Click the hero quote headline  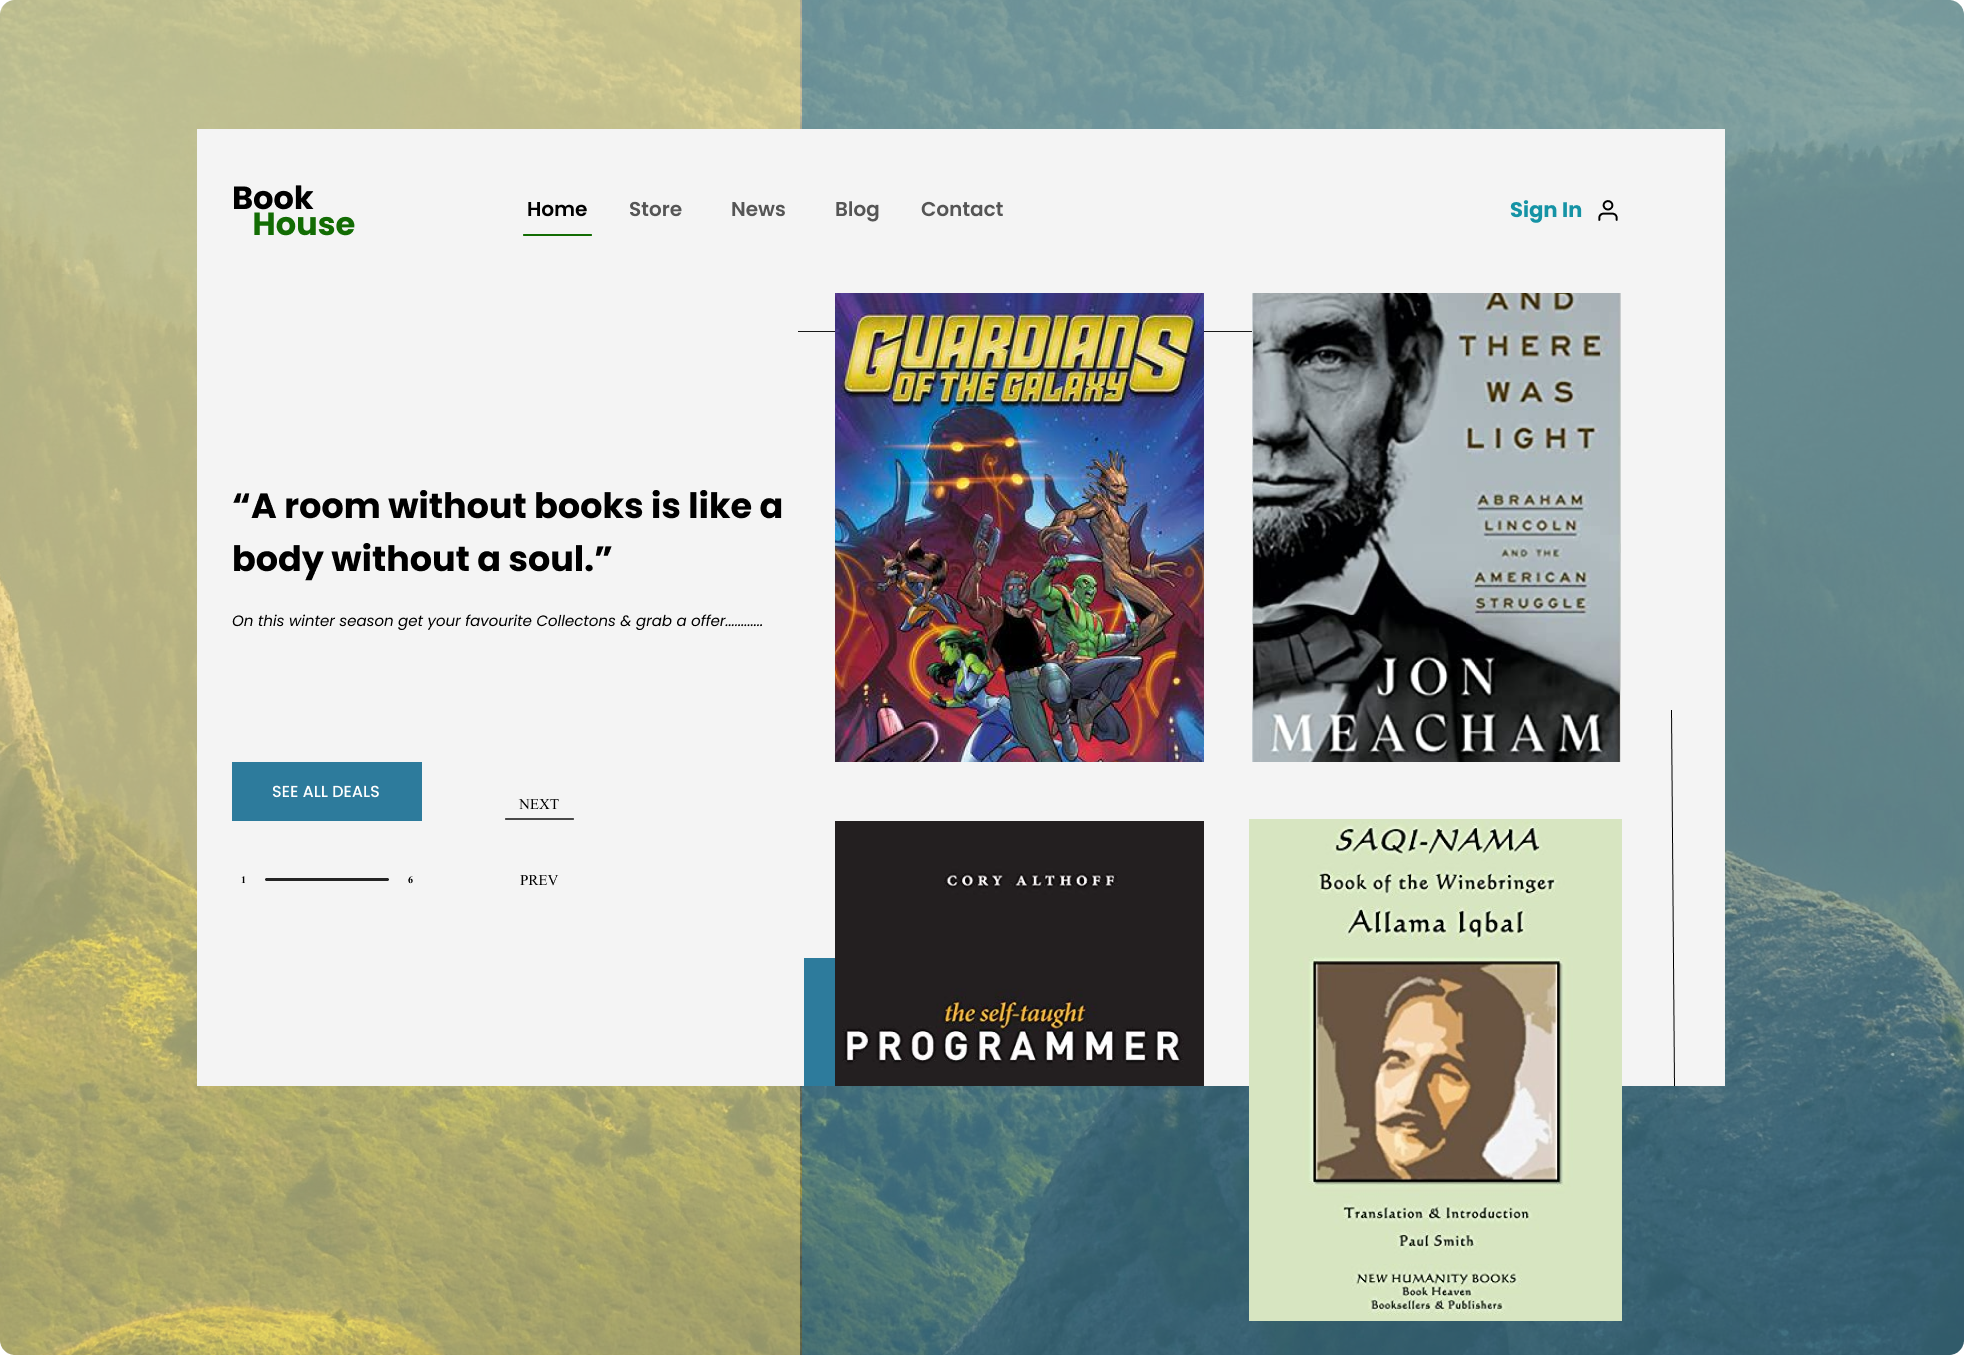[x=507, y=532]
